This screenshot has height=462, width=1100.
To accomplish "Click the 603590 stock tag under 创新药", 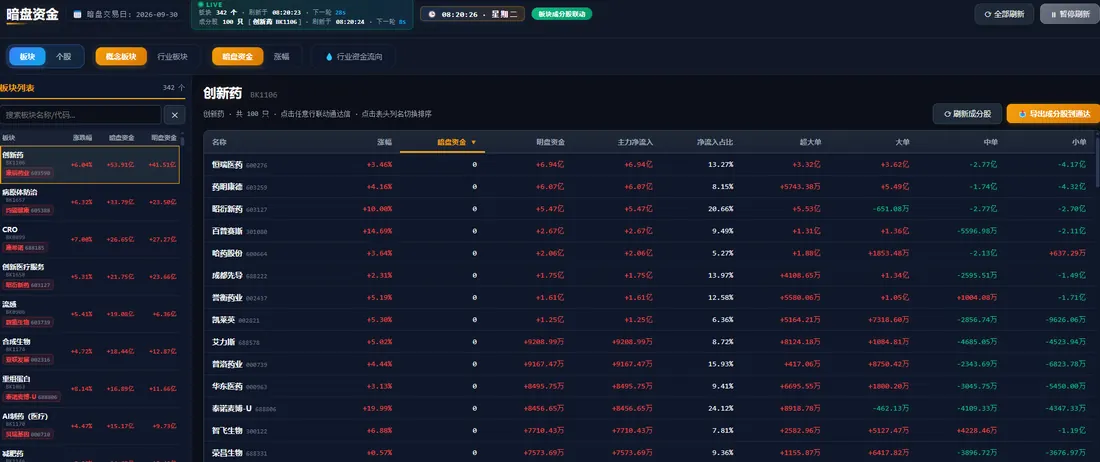I will pyautogui.click(x=28, y=172).
